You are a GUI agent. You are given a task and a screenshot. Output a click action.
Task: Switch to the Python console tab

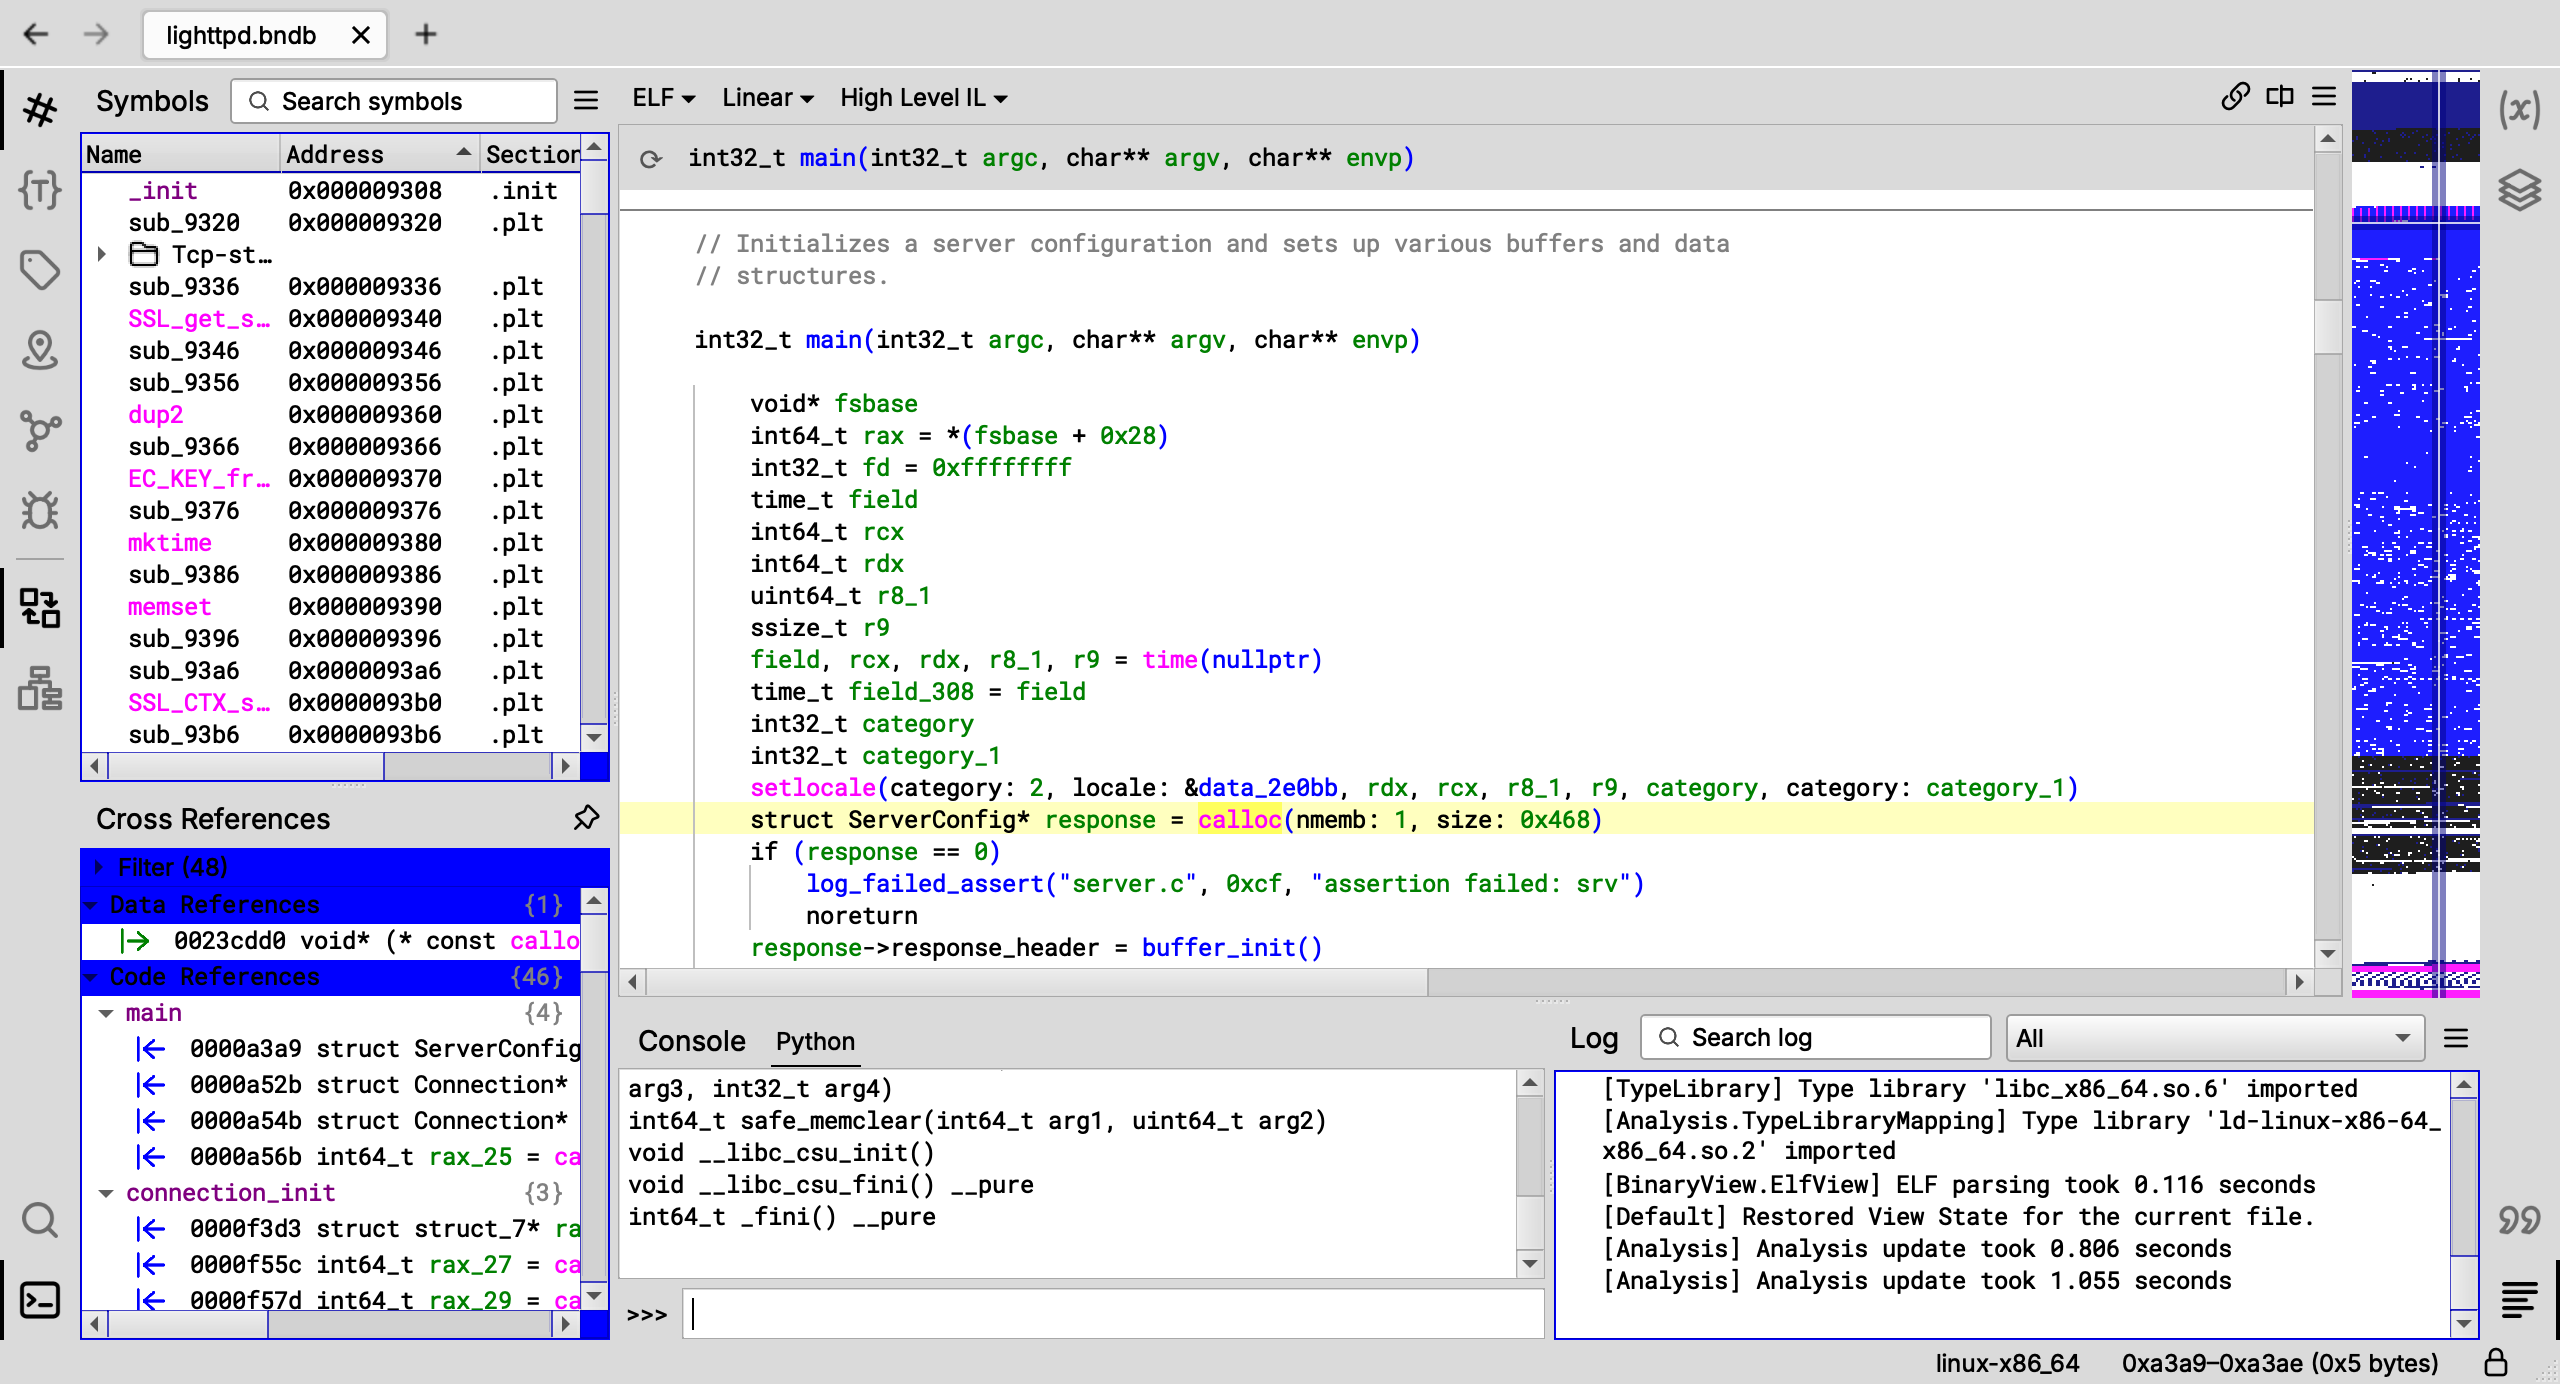tap(815, 1042)
